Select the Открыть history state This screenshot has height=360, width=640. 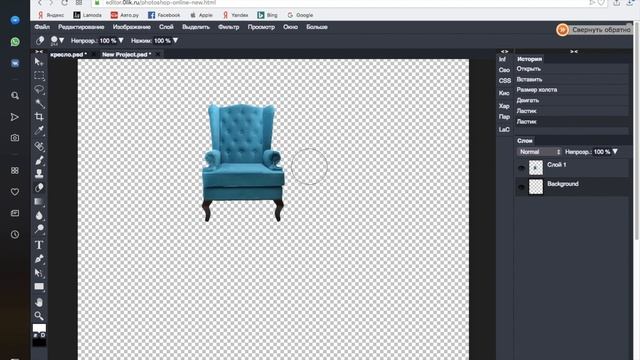pos(572,69)
